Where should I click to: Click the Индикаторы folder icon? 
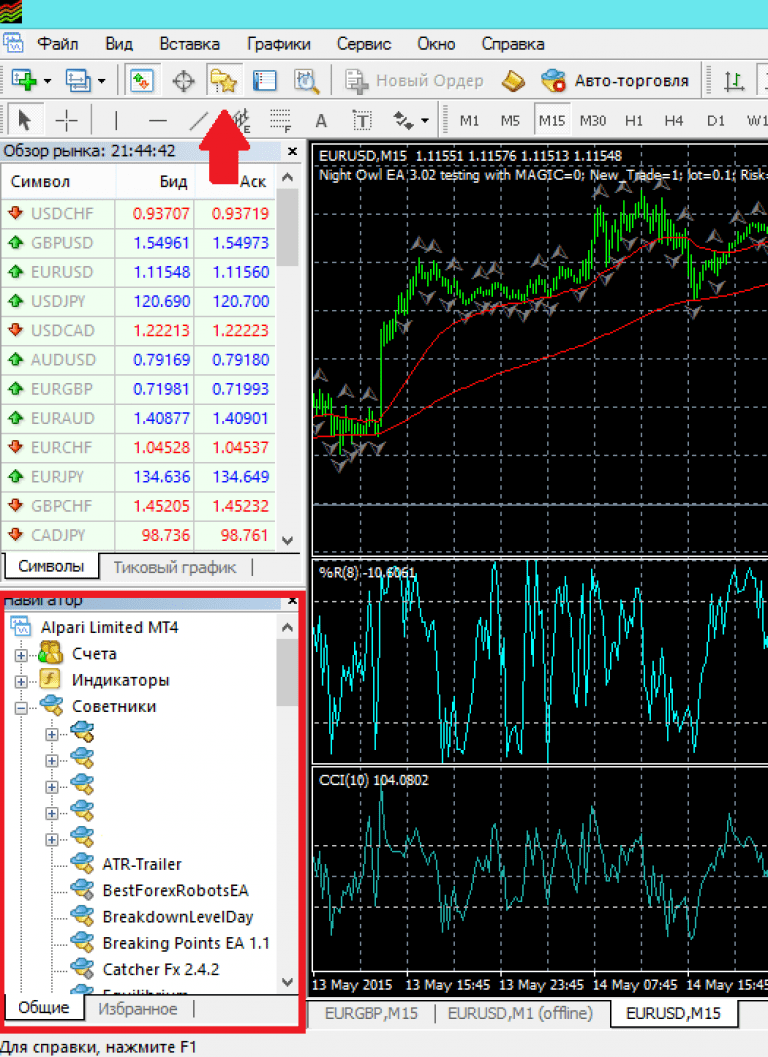click(51, 680)
